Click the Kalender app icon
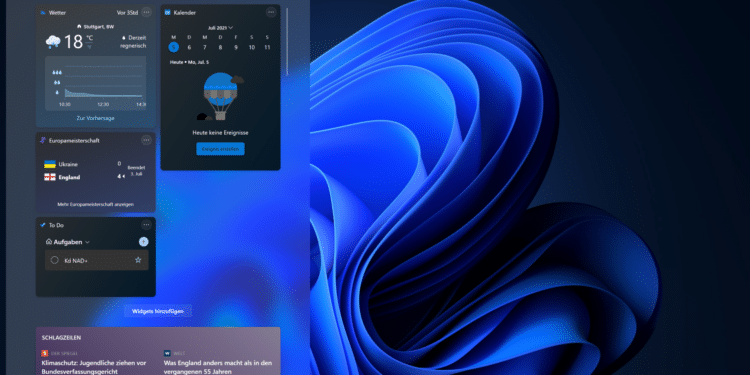This screenshot has width=750, height=375. 167,12
